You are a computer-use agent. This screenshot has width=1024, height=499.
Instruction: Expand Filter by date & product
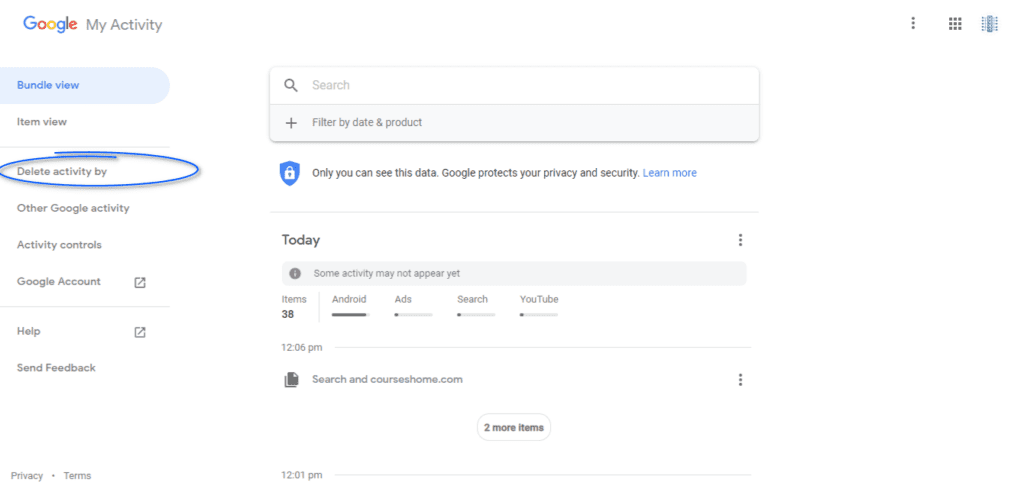(x=514, y=123)
